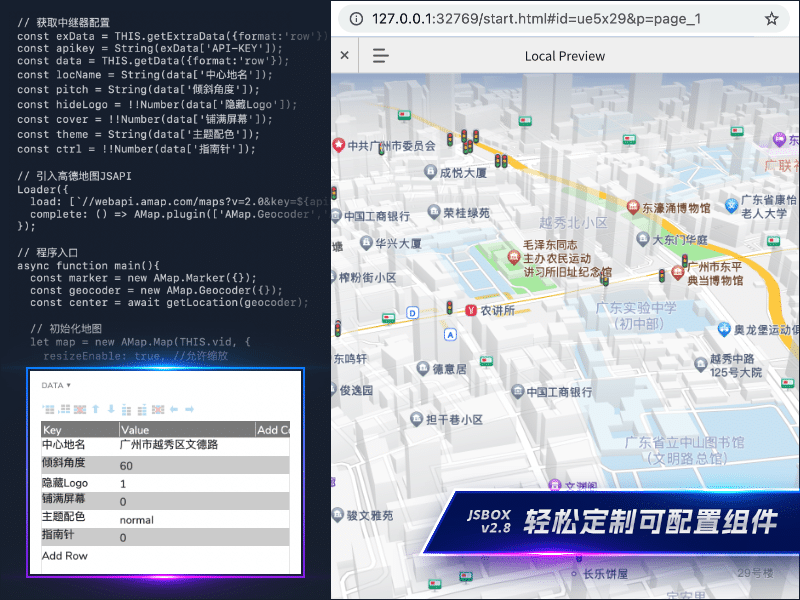
Task: Select the 主题配色 key cell
Action: click(80, 518)
